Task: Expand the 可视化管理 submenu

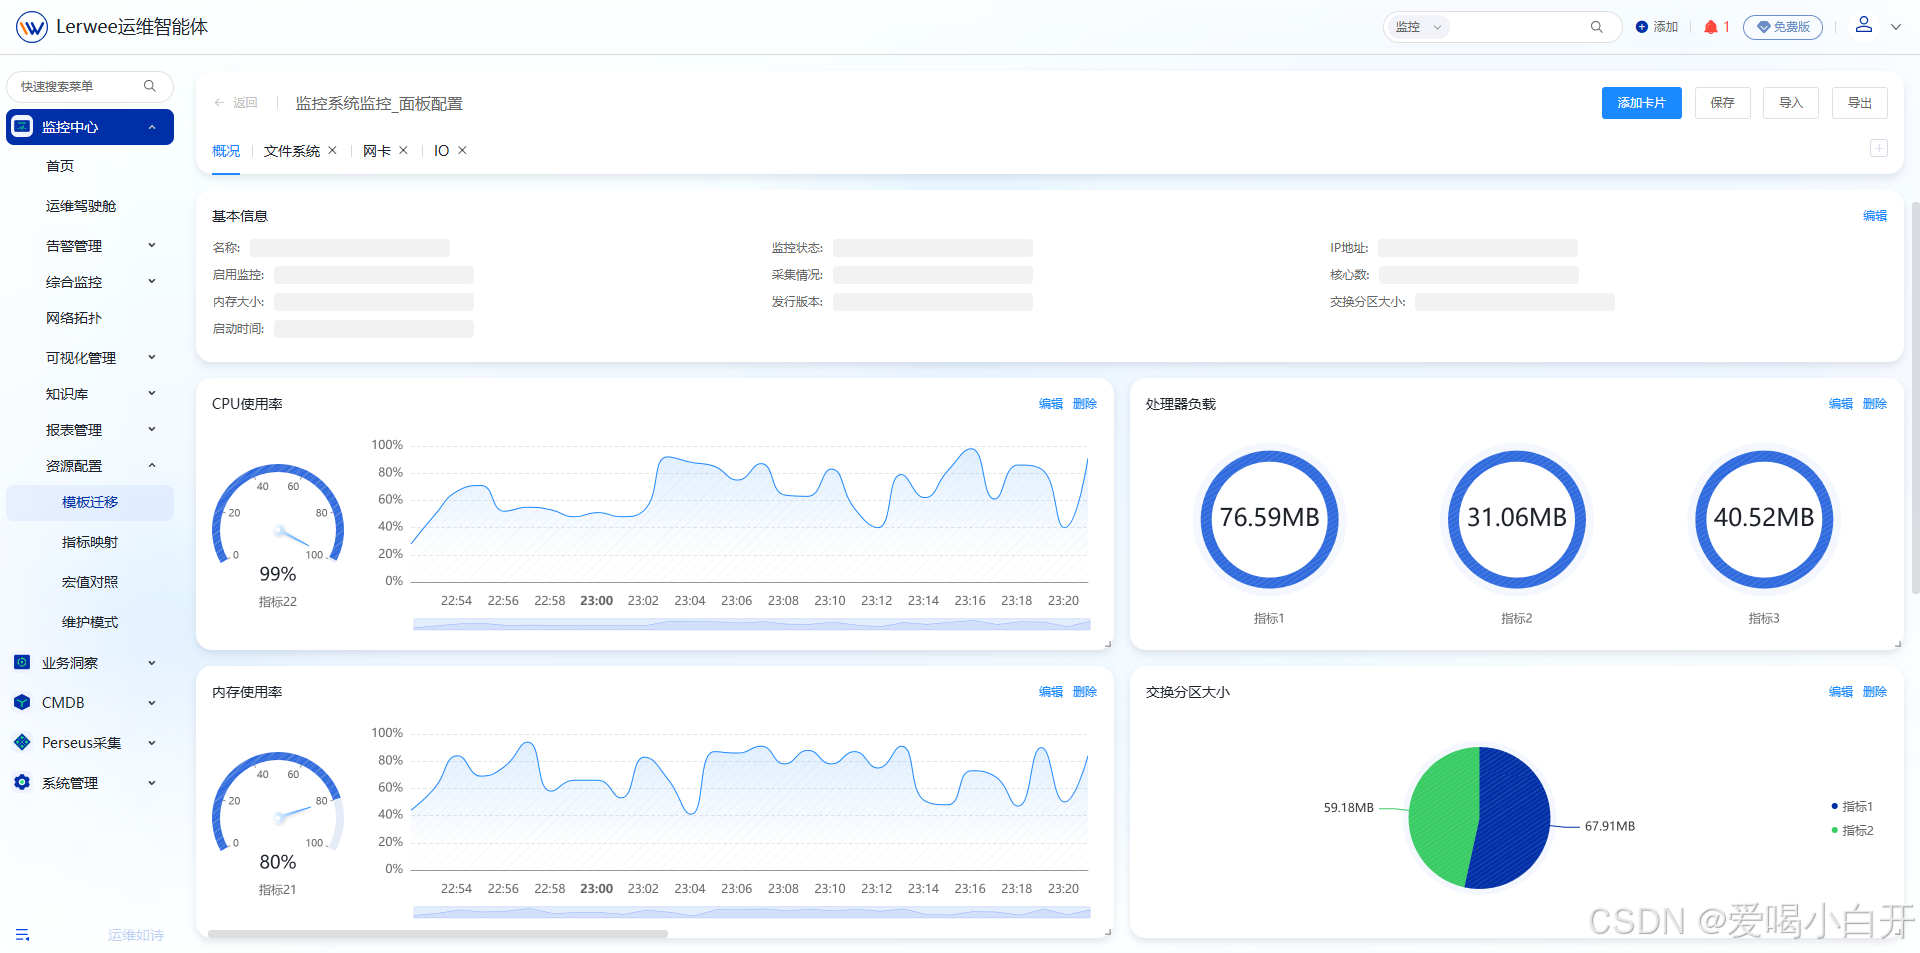Action: 152,357
